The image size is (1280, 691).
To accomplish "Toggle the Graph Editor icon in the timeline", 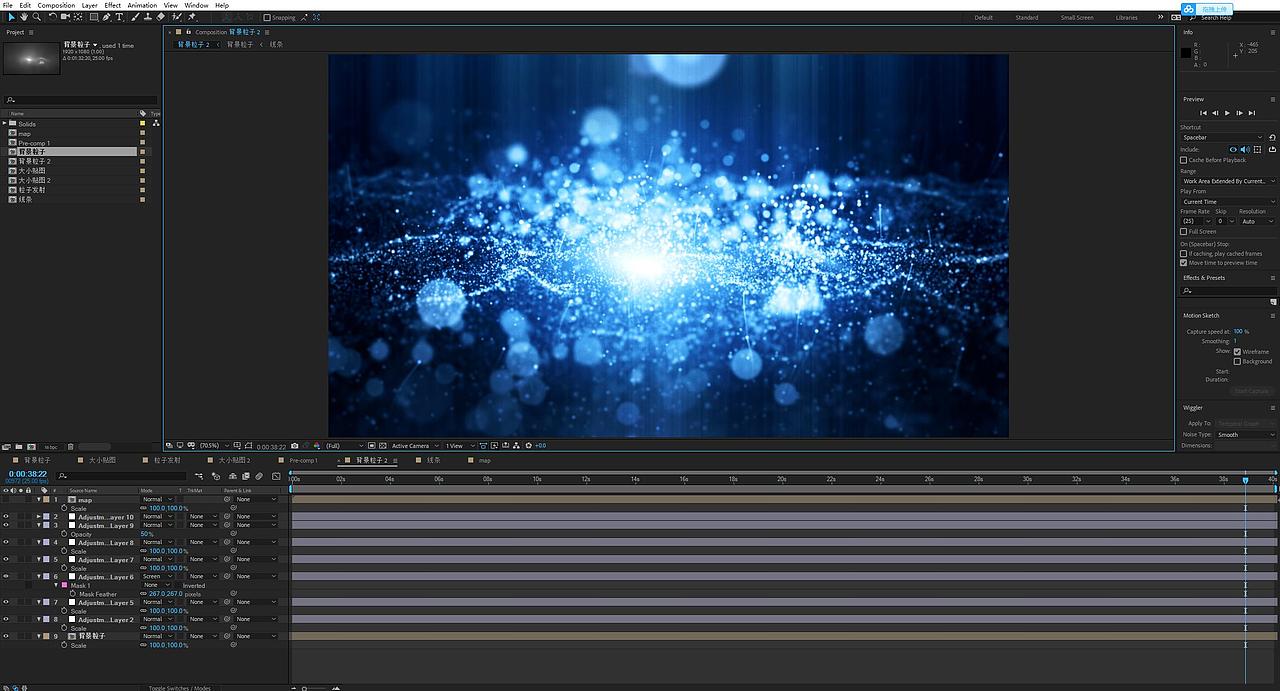I will coord(276,476).
